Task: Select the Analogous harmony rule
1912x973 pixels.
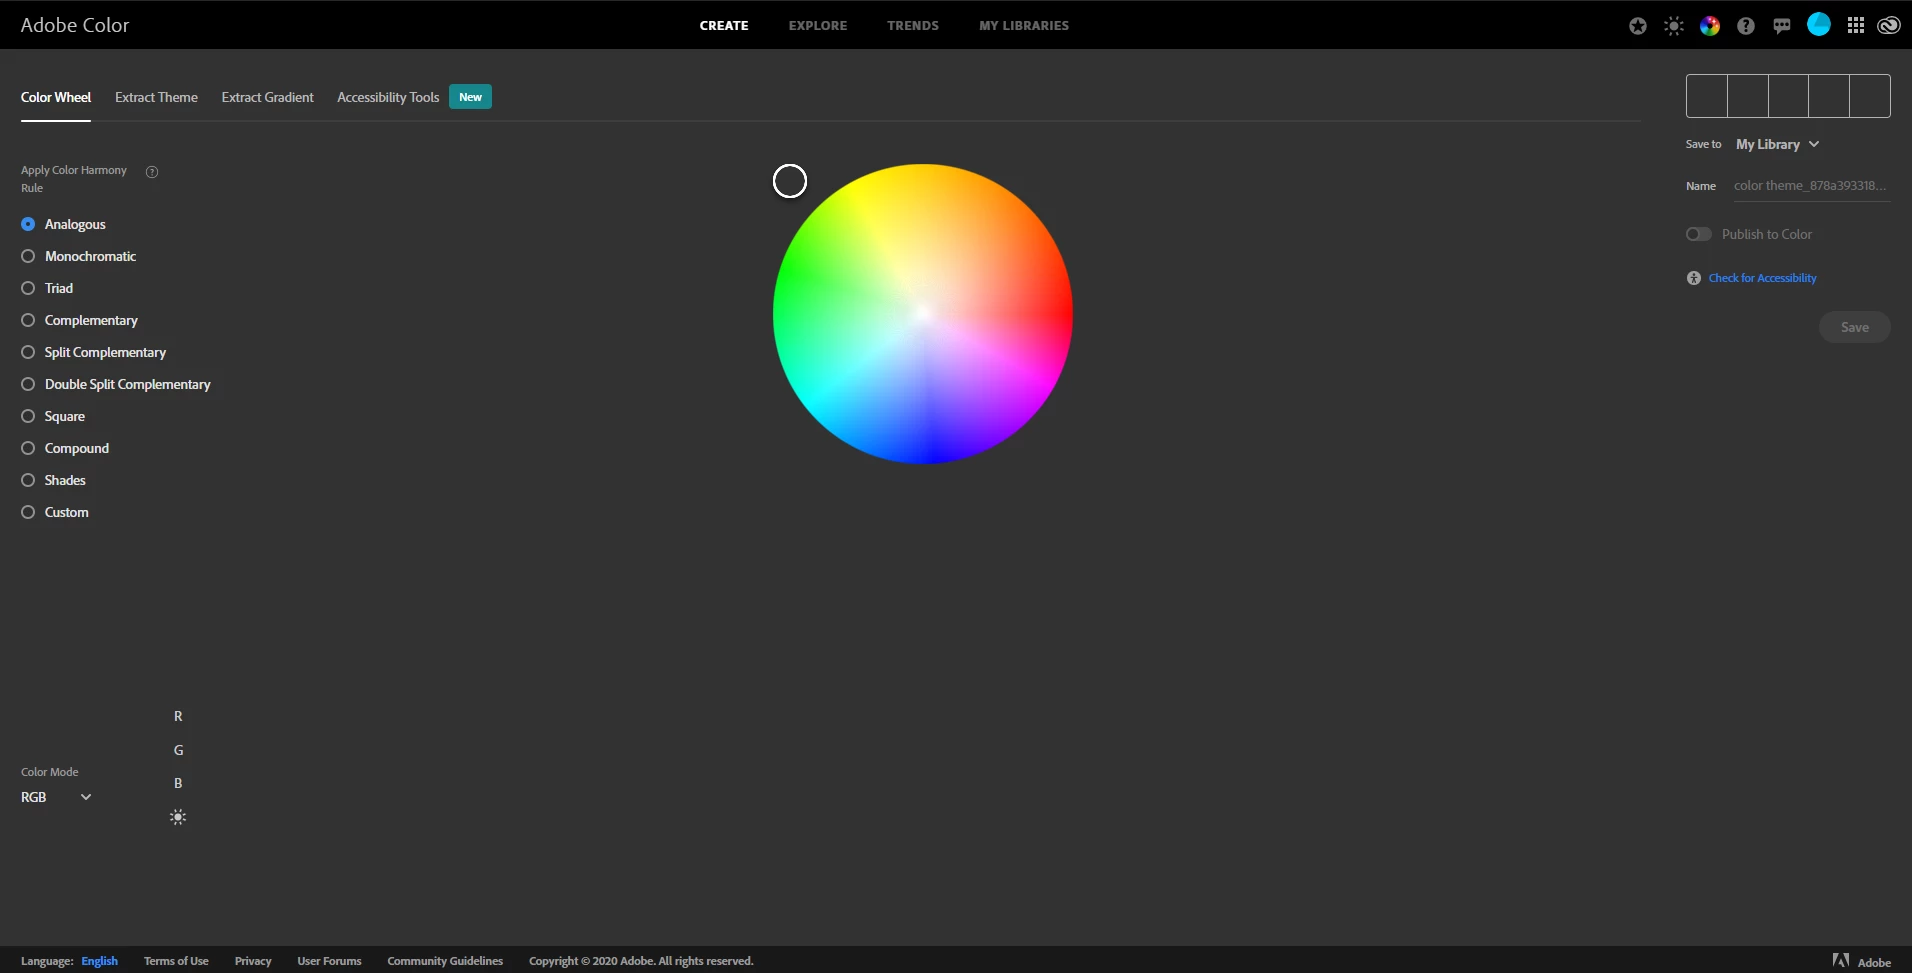Action: coord(63,224)
